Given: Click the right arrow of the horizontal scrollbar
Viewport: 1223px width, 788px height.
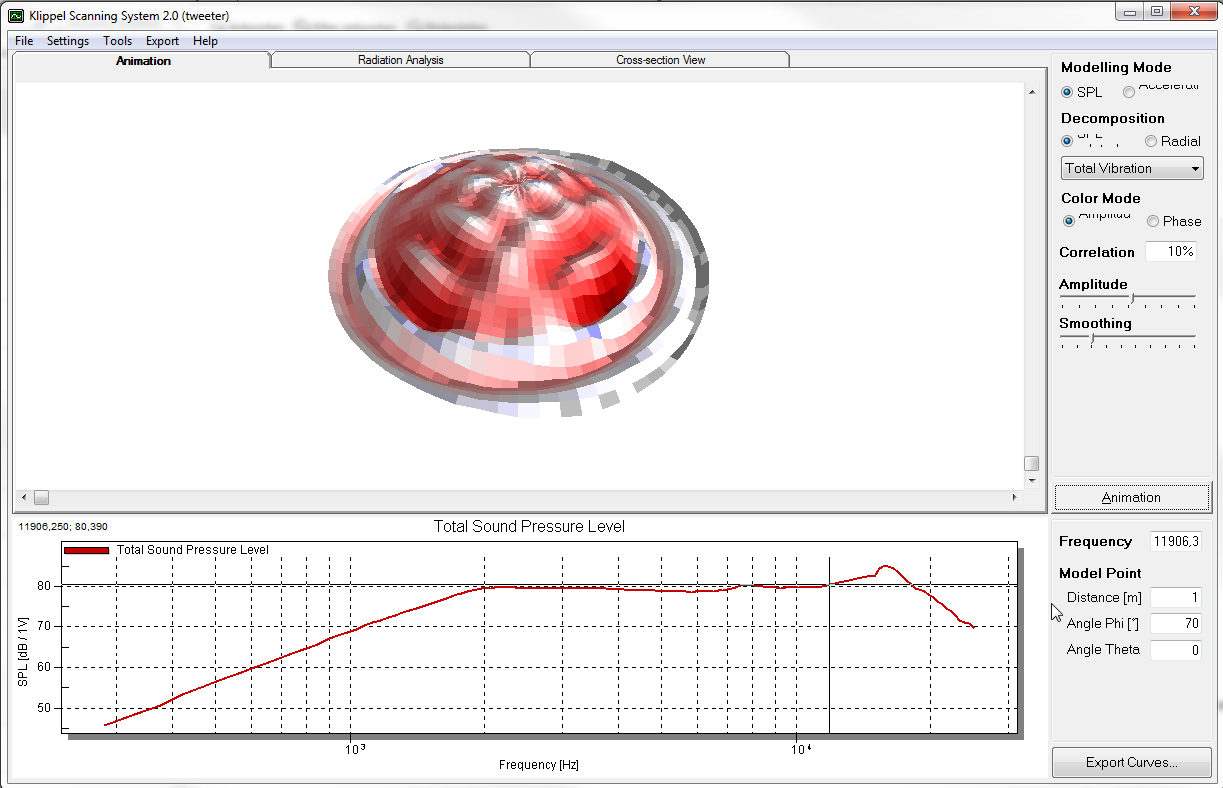Looking at the screenshot, I should [1015, 497].
